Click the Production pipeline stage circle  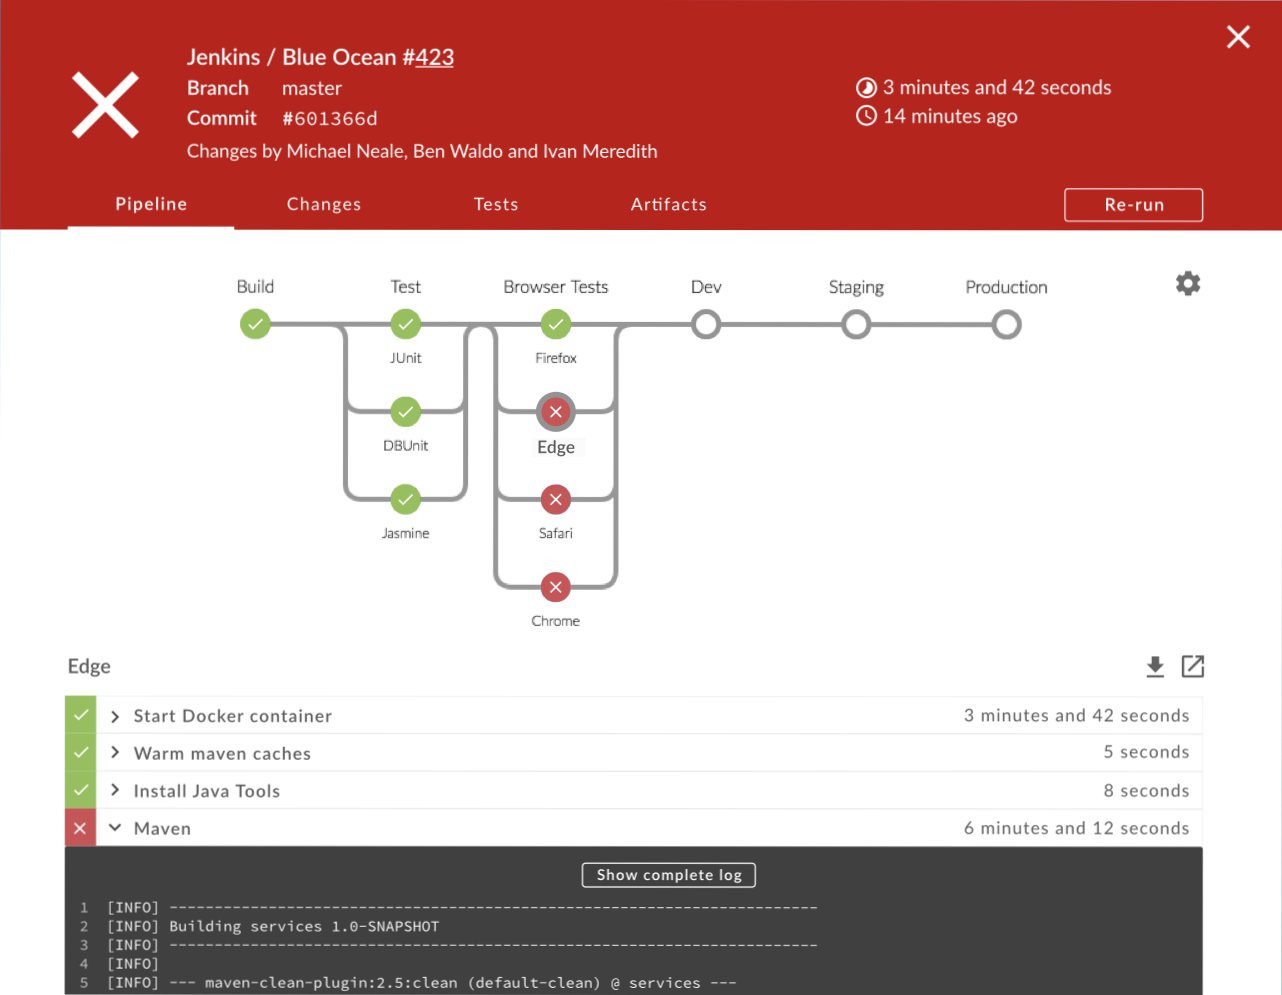pyautogui.click(x=1006, y=324)
